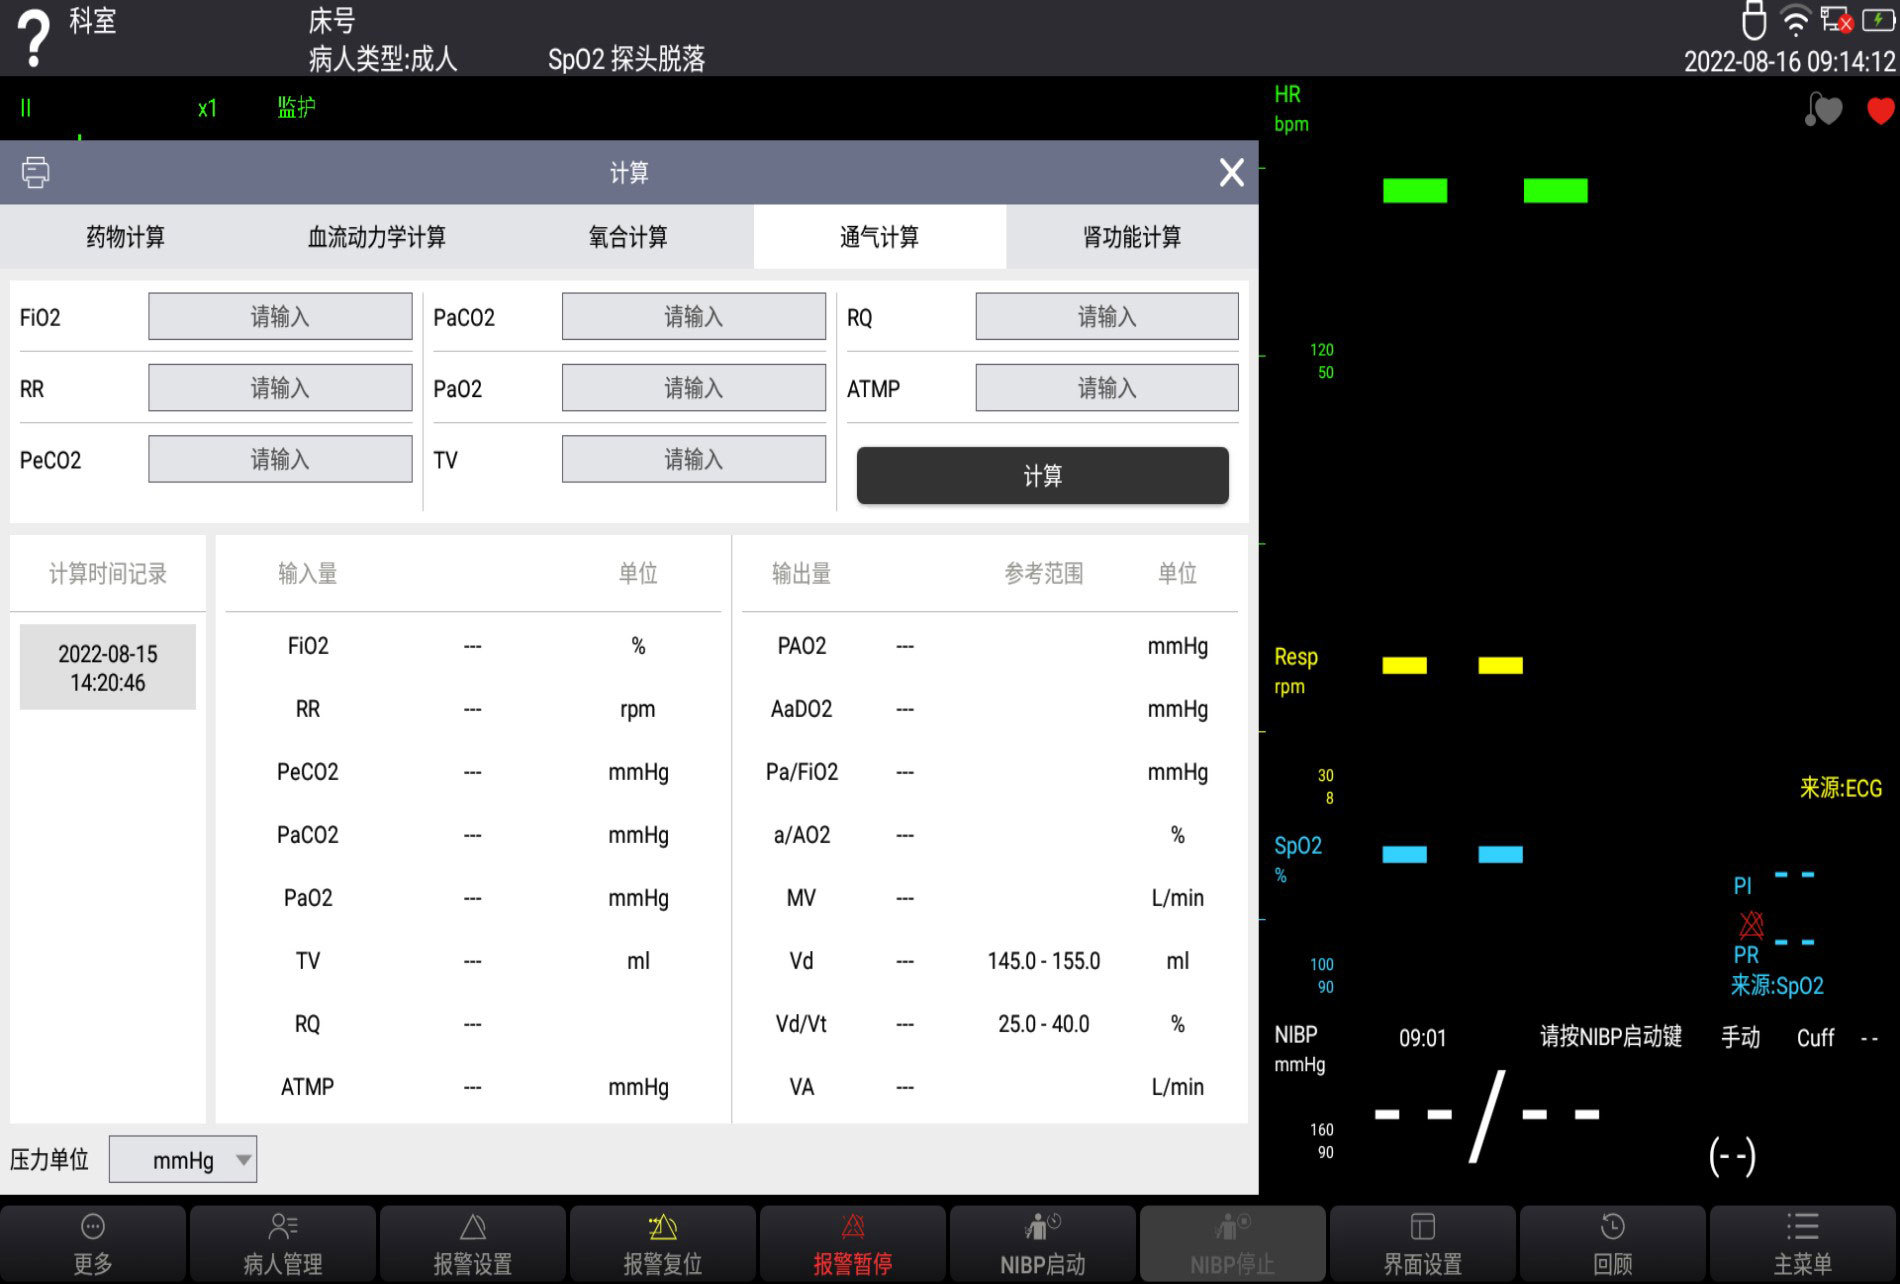1900x1284 pixels.
Task: Open 主菜单 main menu
Action: tap(1802, 1242)
